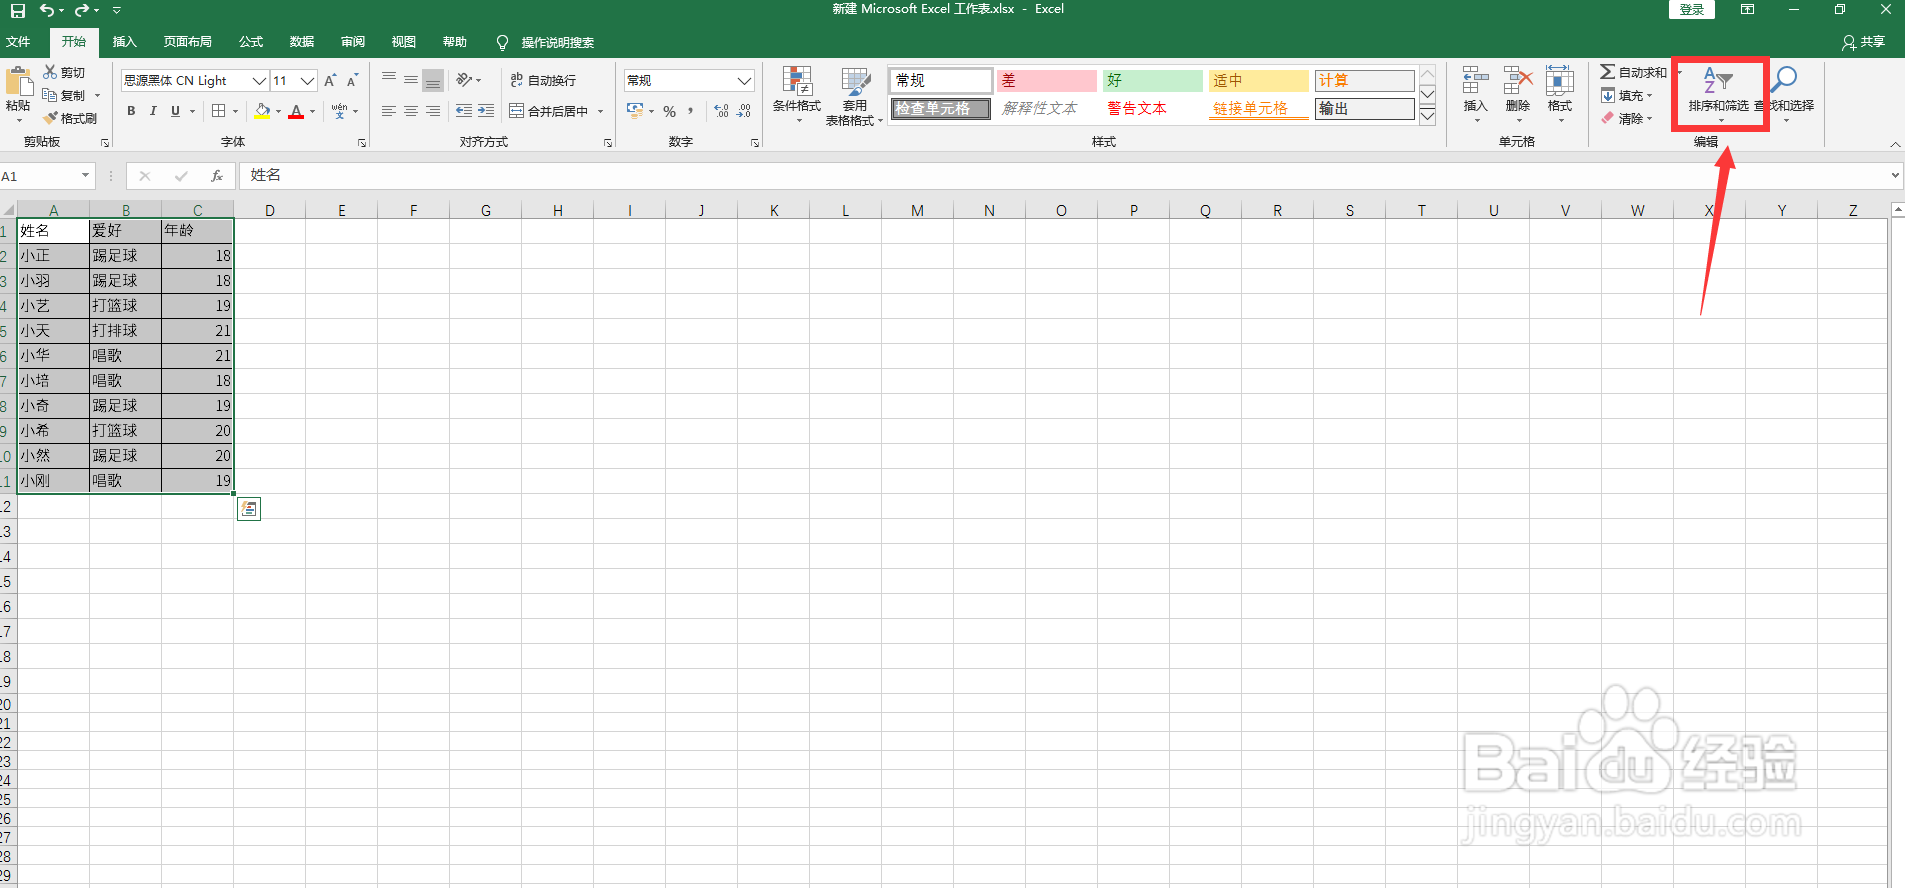Open the File 文件 tab
Viewport: 1905px width, 888px height.
pyautogui.click(x=18, y=42)
